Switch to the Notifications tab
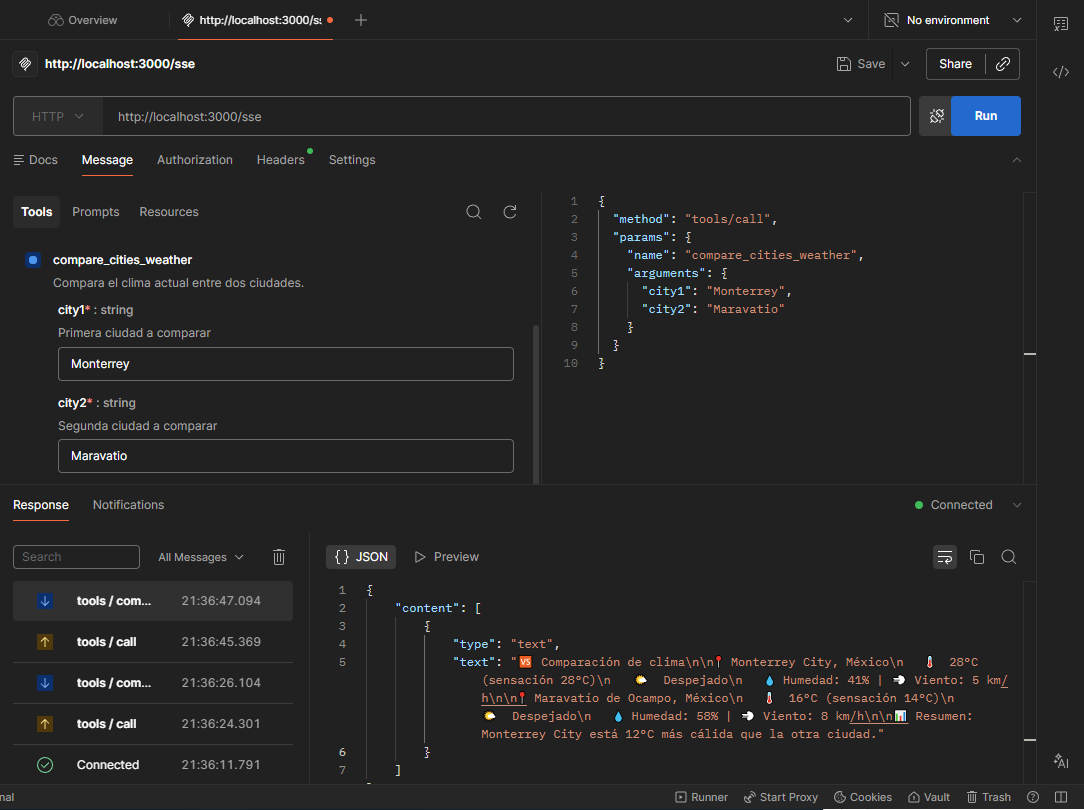The image size is (1084, 810). pos(128,505)
